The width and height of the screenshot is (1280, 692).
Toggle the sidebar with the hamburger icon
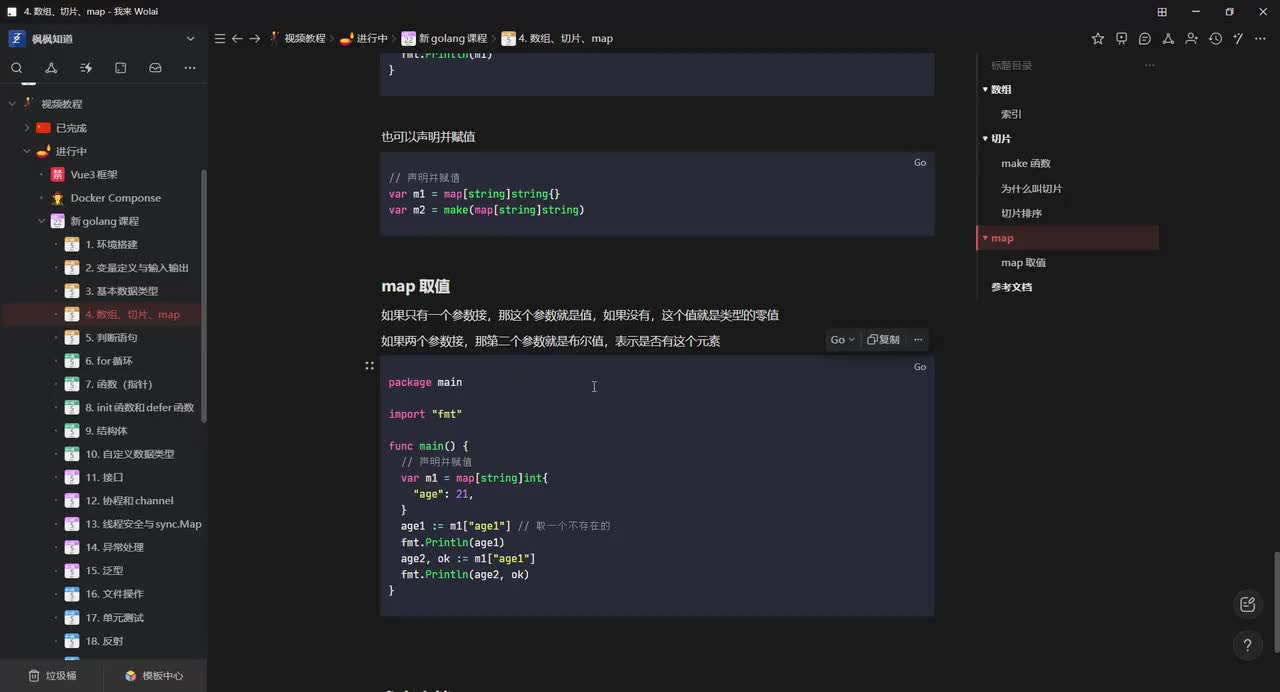click(220, 38)
